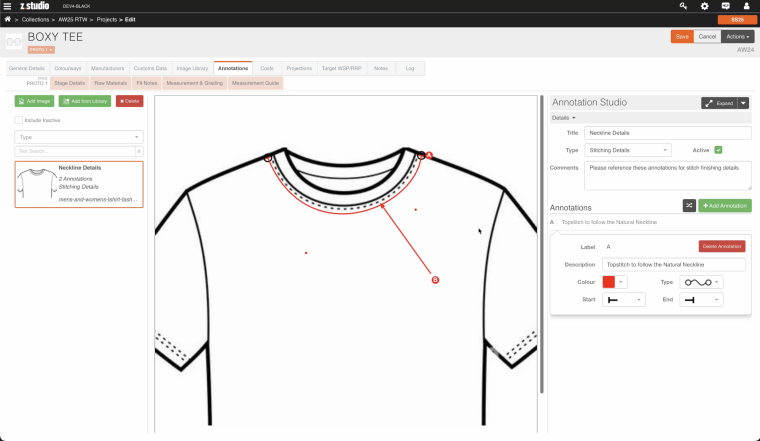Click into the Comments text area
Image resolution: width=760 pixels, height=441 pixels.
tap(668, 175)
